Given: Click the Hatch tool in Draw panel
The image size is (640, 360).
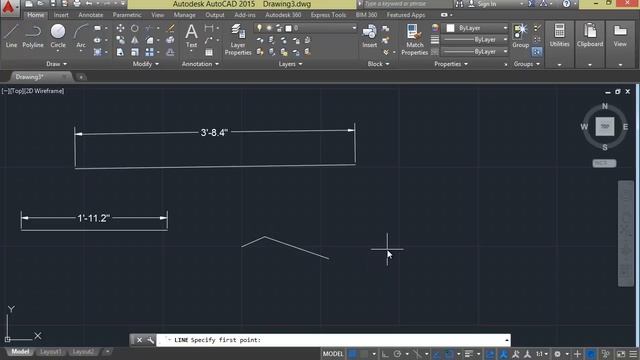Looking at the screenshot, I should point(98,52).
